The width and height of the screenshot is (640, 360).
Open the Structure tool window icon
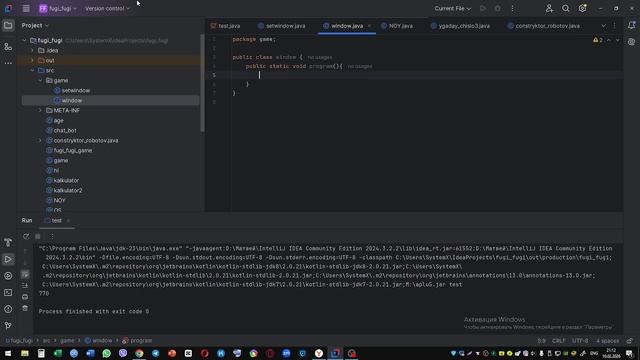tap(8, 47)
